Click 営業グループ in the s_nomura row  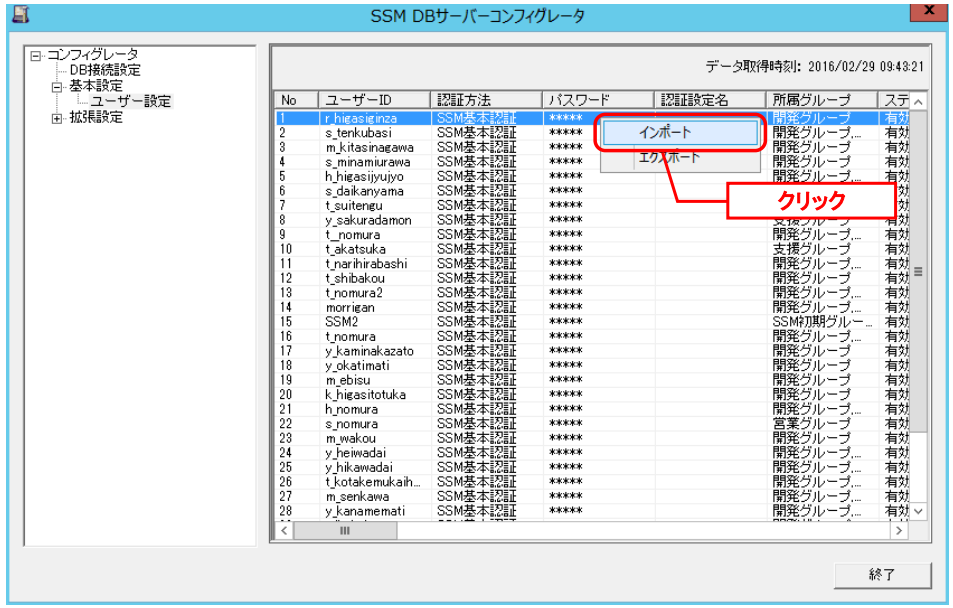[x=811, y=424]
